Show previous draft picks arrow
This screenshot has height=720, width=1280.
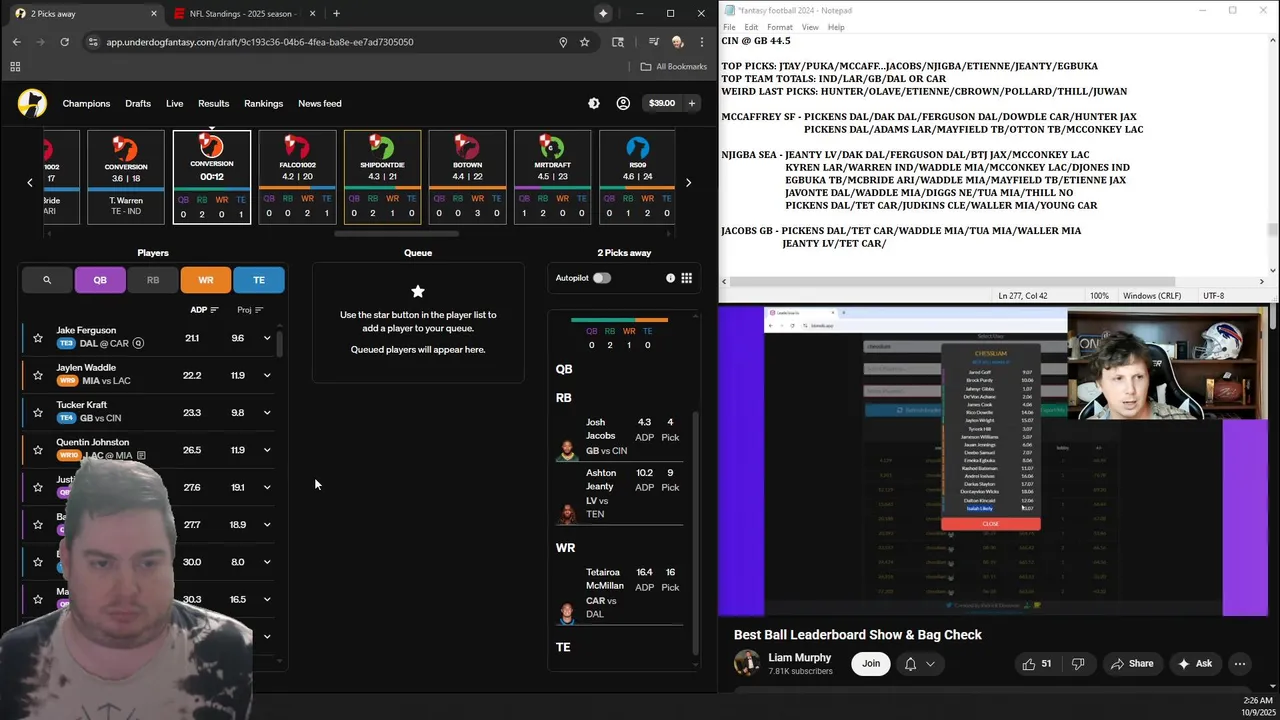coord(30,182)
